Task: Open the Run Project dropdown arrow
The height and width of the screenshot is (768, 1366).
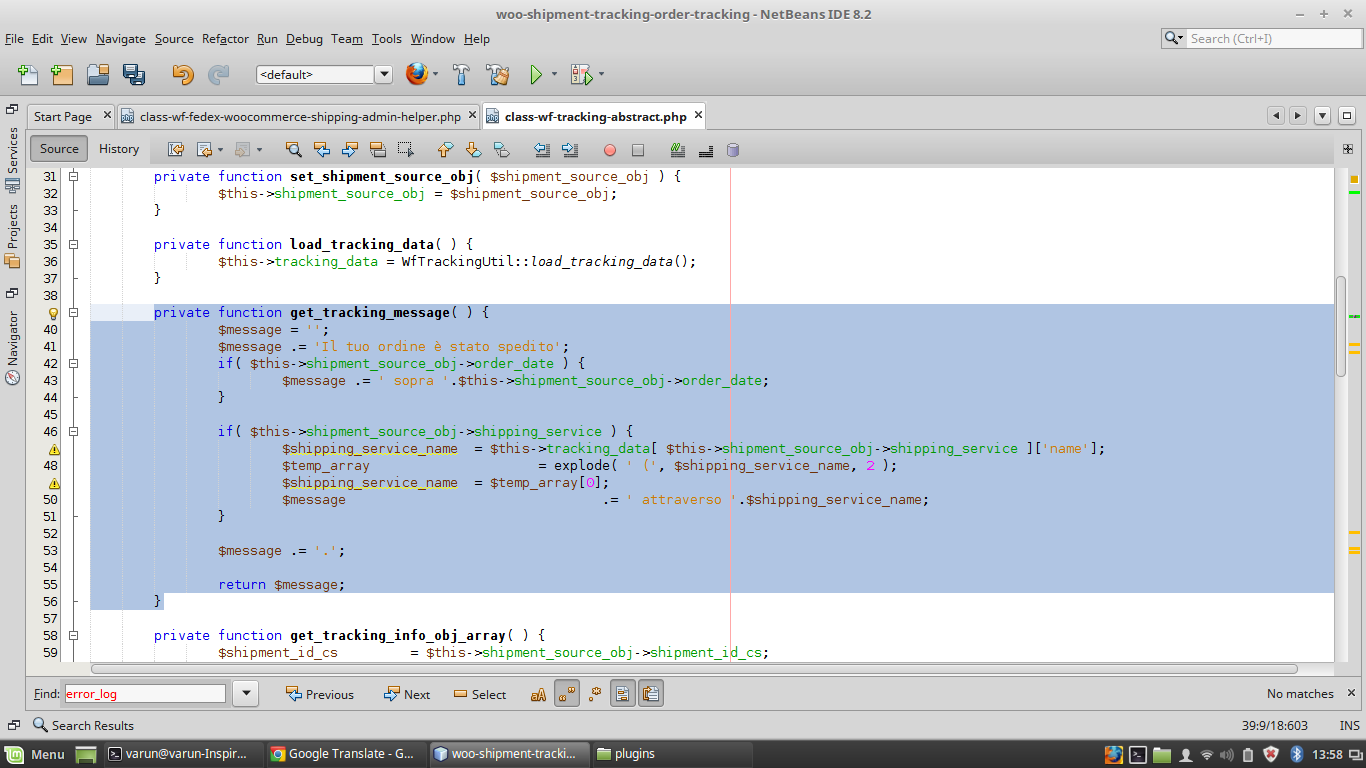Action: pos(554,75)
